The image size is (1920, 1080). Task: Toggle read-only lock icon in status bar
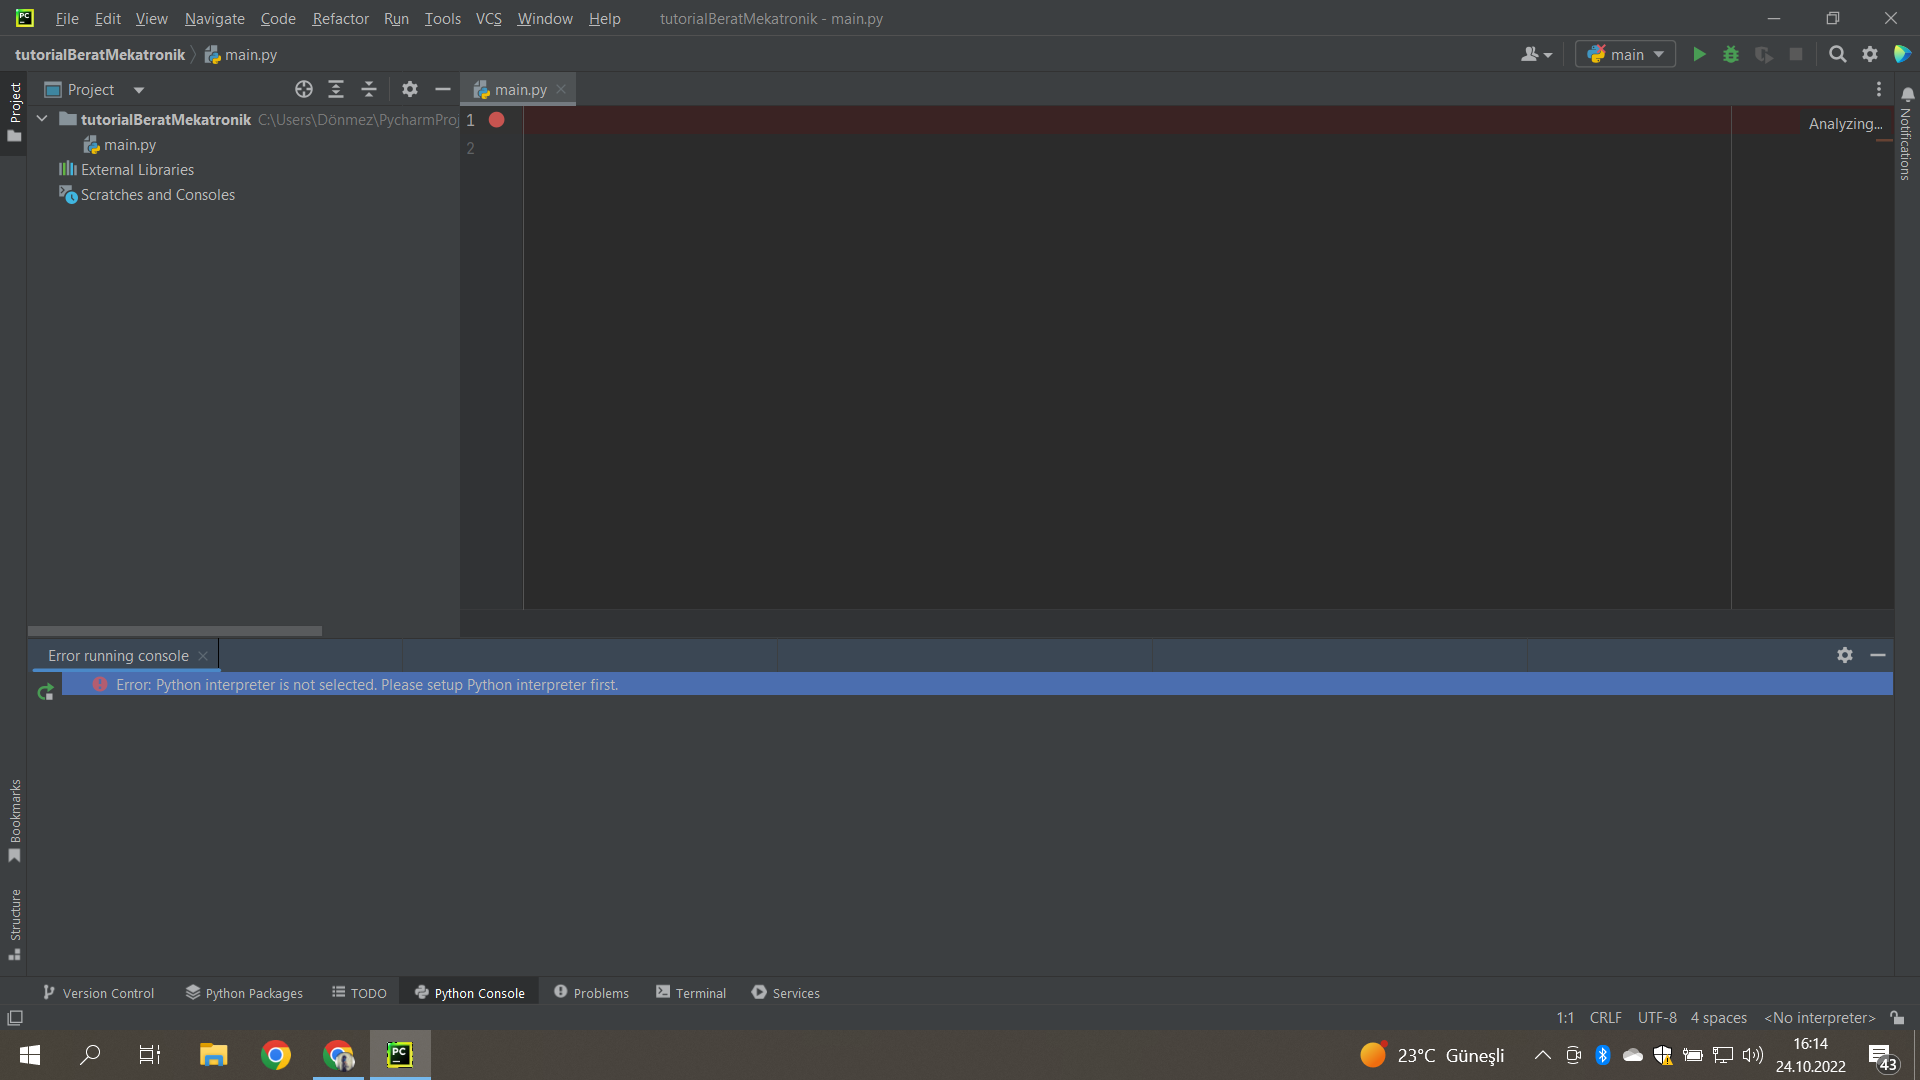(1897, 1018)
